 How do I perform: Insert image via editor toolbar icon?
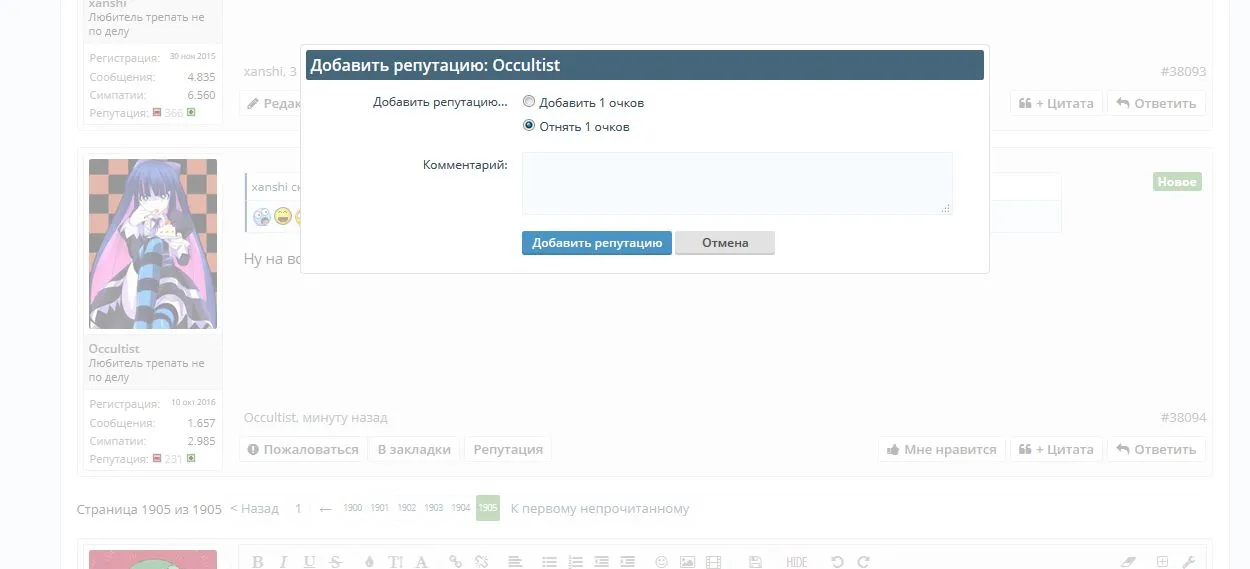(x=687, y=562)
